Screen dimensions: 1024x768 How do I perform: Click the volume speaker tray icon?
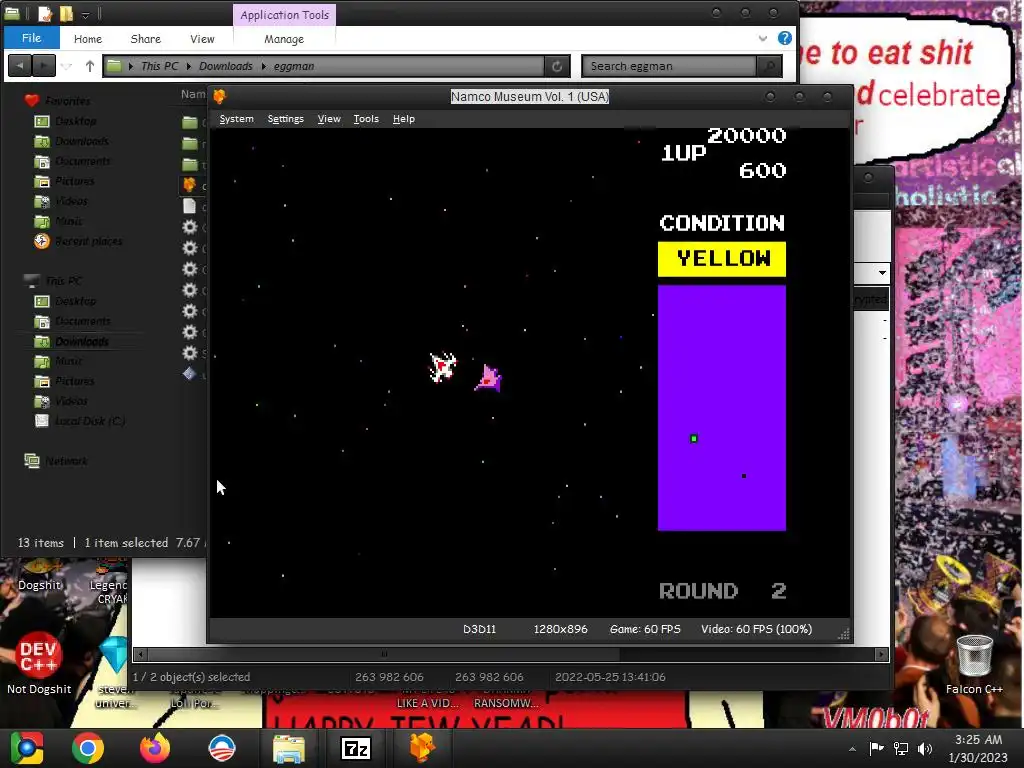(925, 748)
